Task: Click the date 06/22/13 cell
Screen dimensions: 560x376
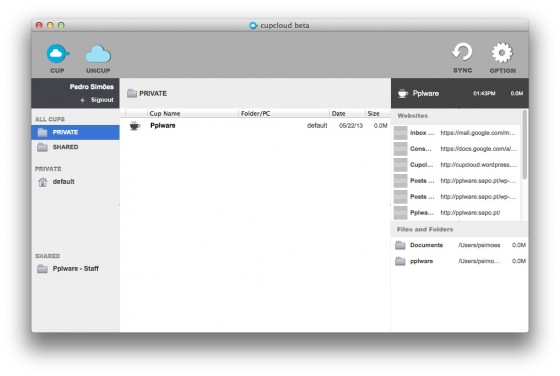Action: 351,126
